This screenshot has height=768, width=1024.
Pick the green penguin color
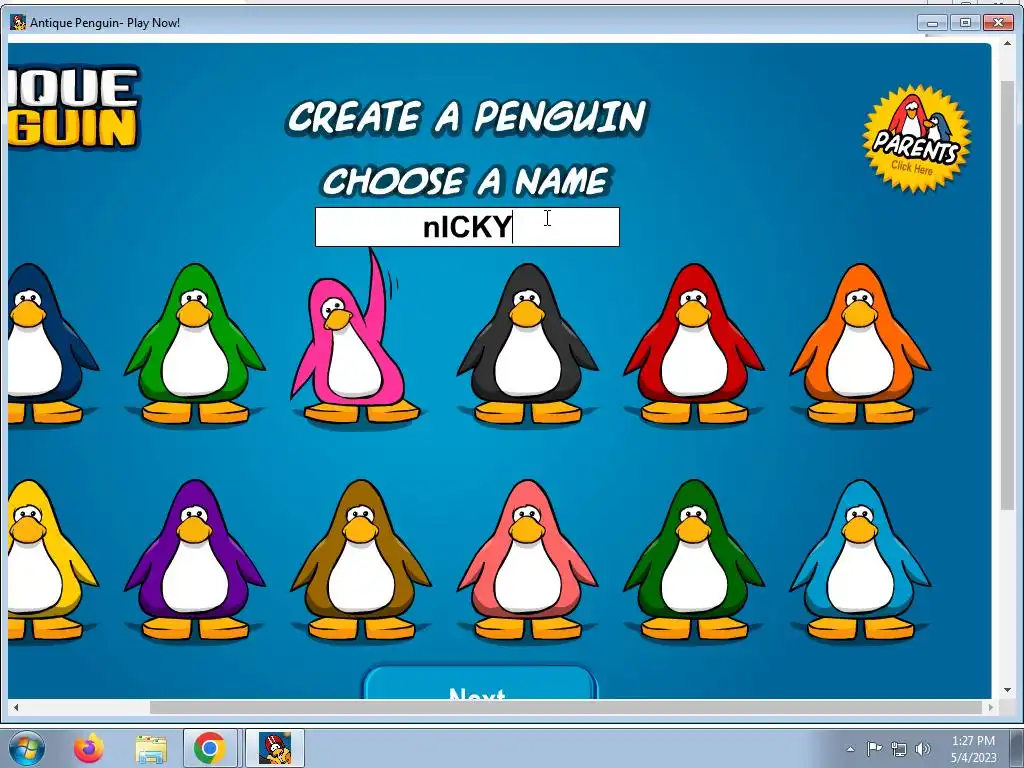pyautogui.click(x=195, y=344)
